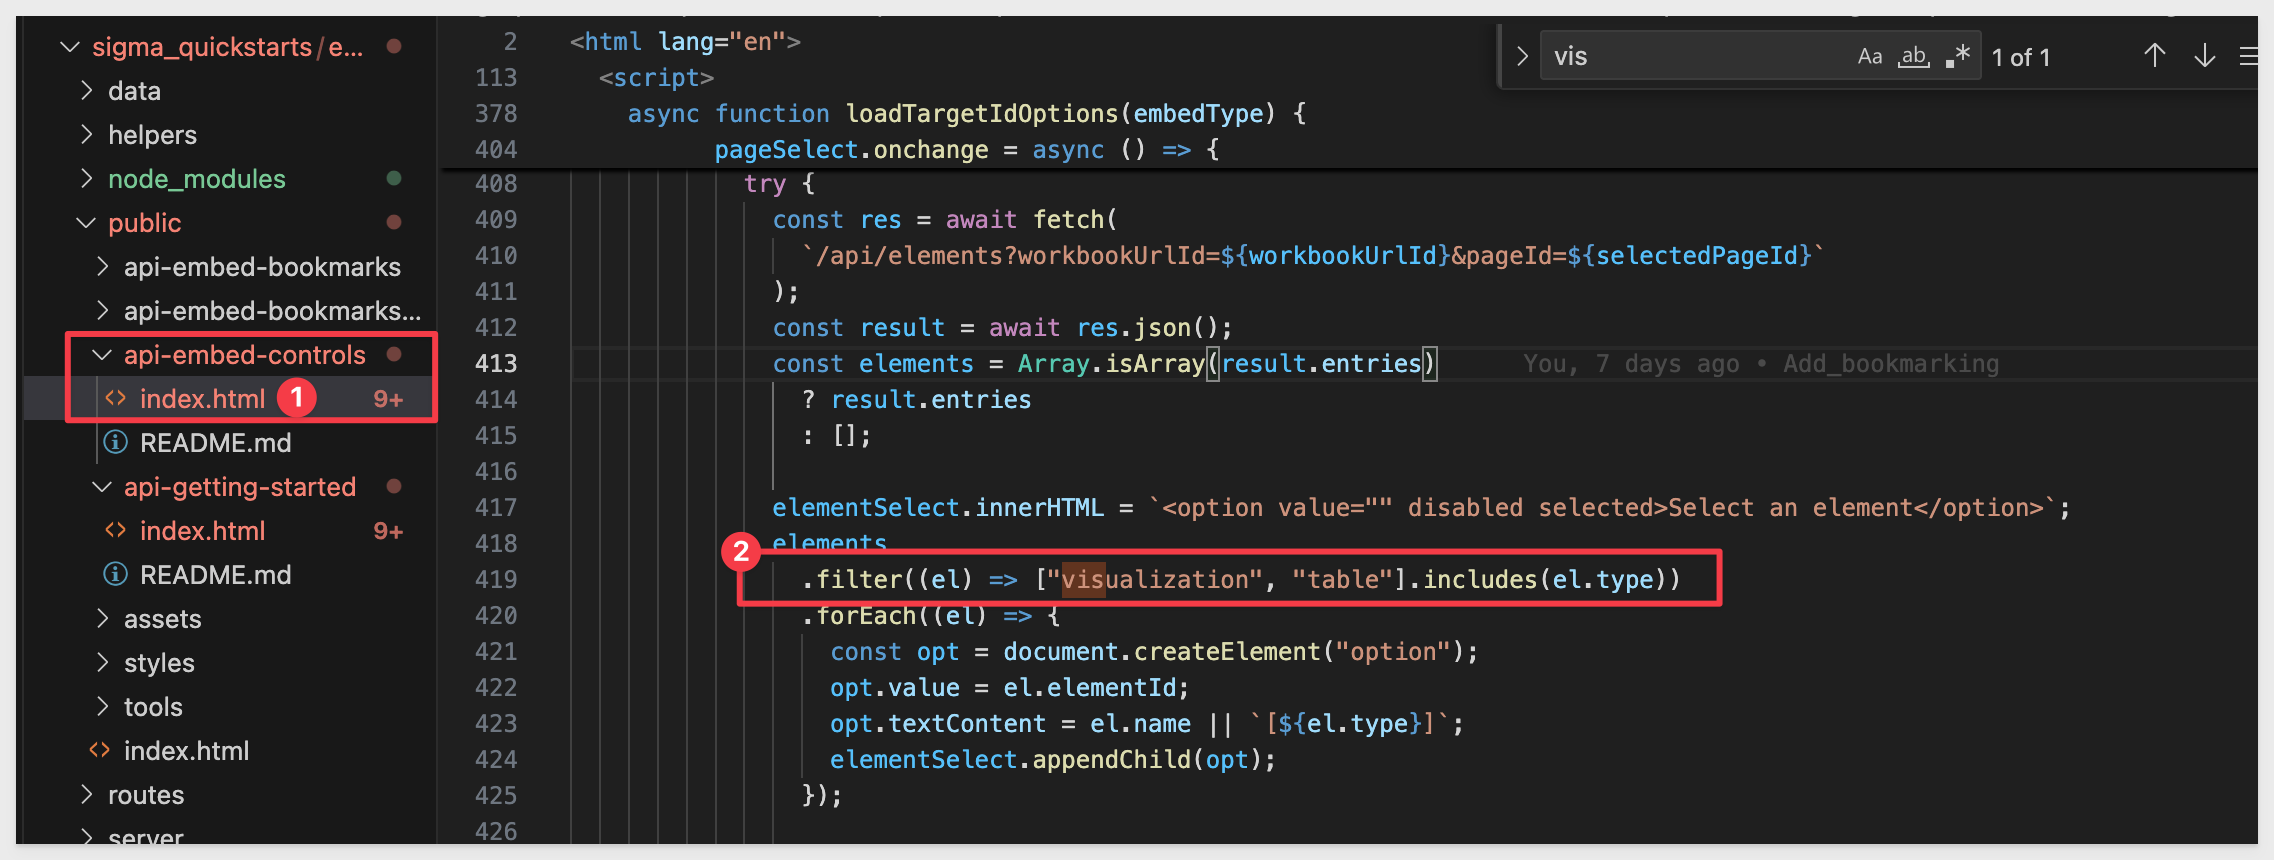This screenshot has height=860, width=2274.
Task: Click line number 419 in gutter
Action: (496, 580)
